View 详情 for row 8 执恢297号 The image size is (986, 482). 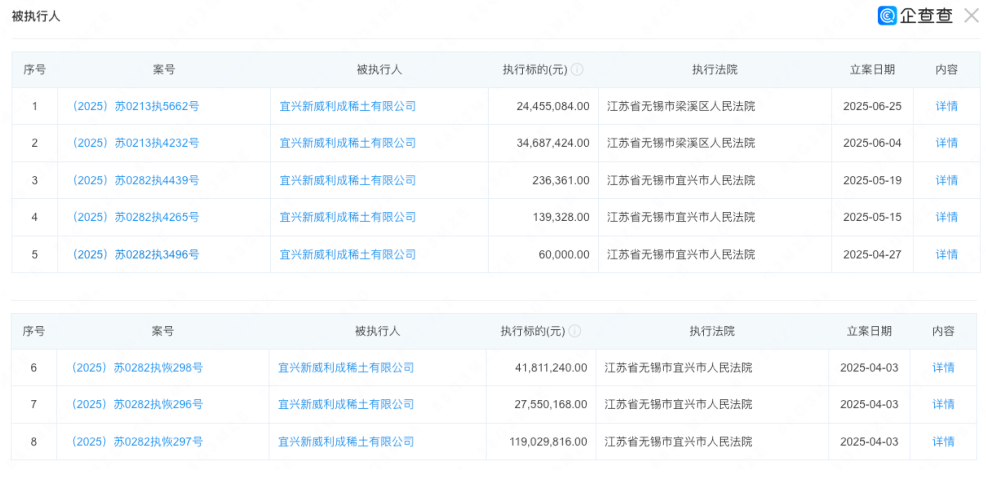click(943, 442)
